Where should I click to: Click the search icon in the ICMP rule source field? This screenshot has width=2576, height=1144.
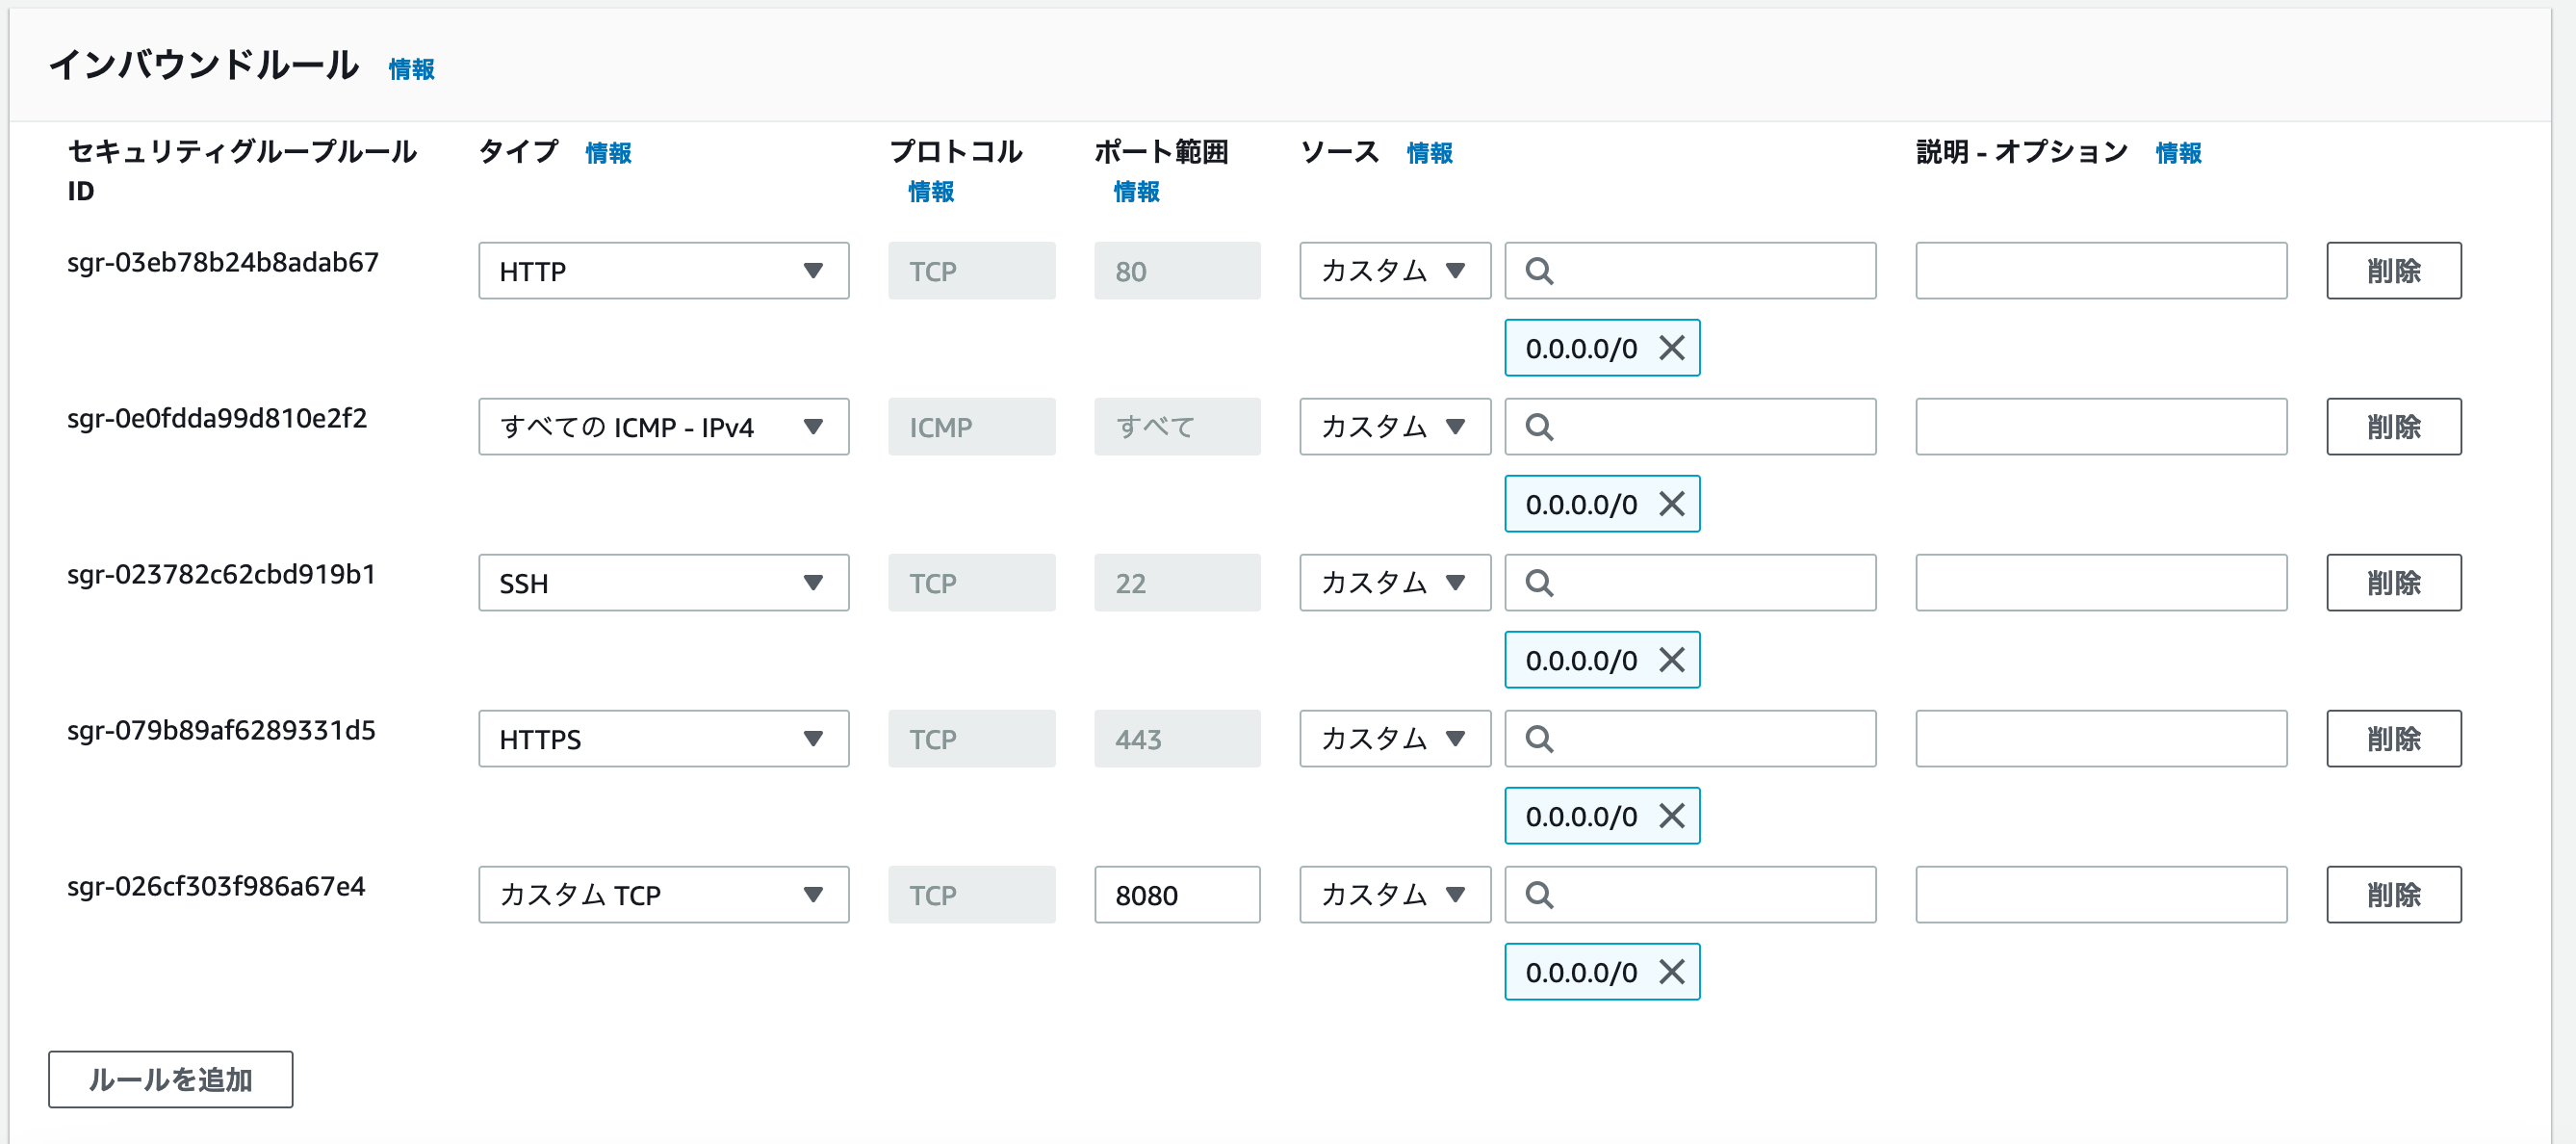tap(1540, 426)
